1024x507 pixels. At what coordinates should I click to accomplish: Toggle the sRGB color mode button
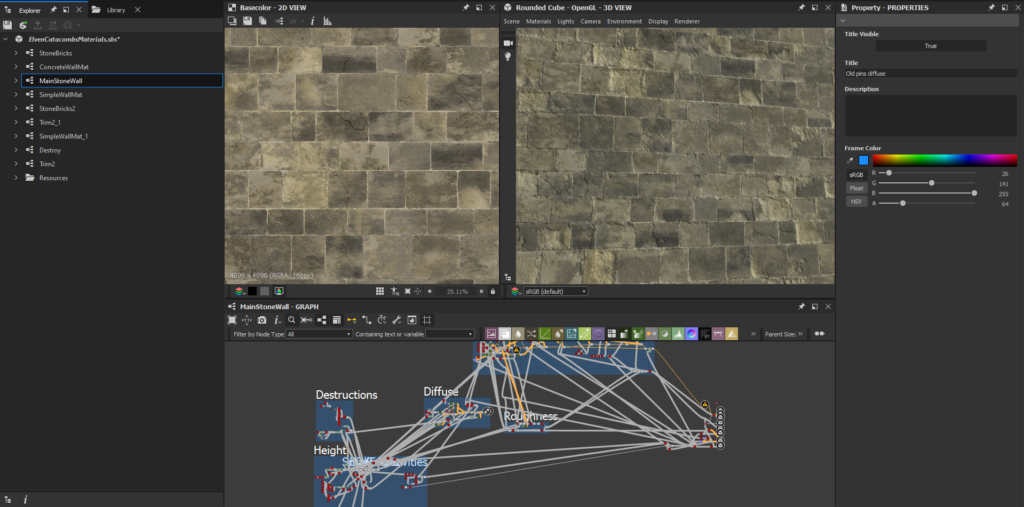point(857,174)
